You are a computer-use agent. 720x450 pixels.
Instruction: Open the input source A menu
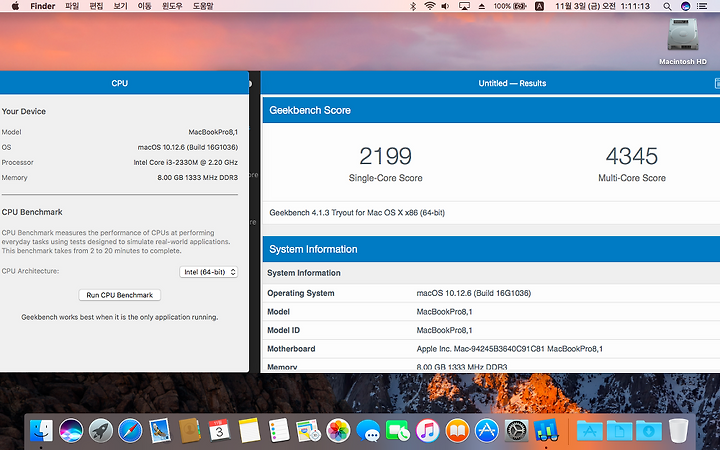(540, 6)
